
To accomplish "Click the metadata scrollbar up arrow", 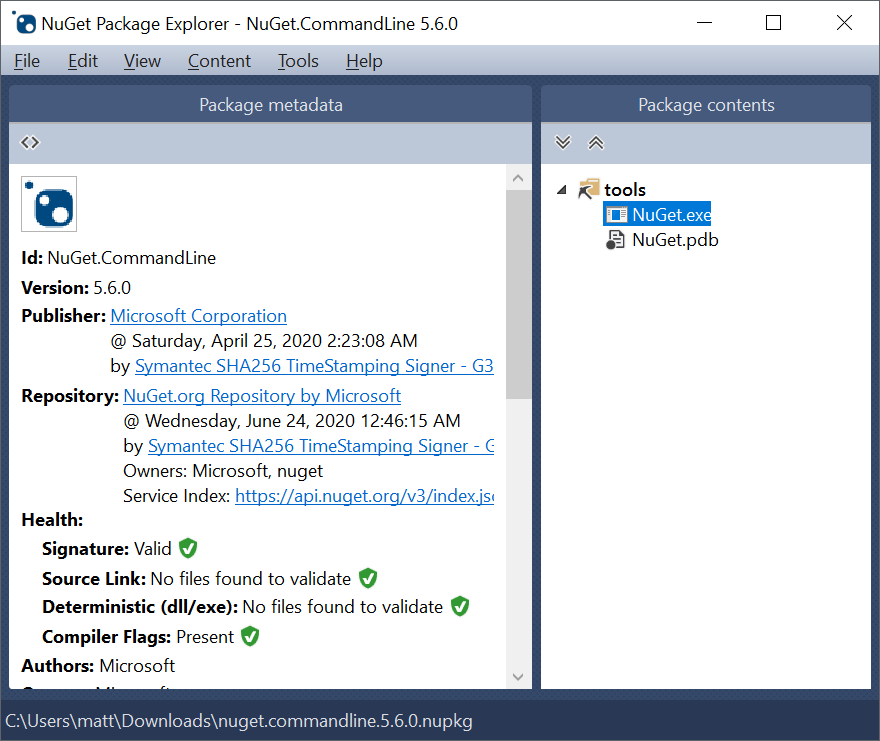I will (518, 178).
